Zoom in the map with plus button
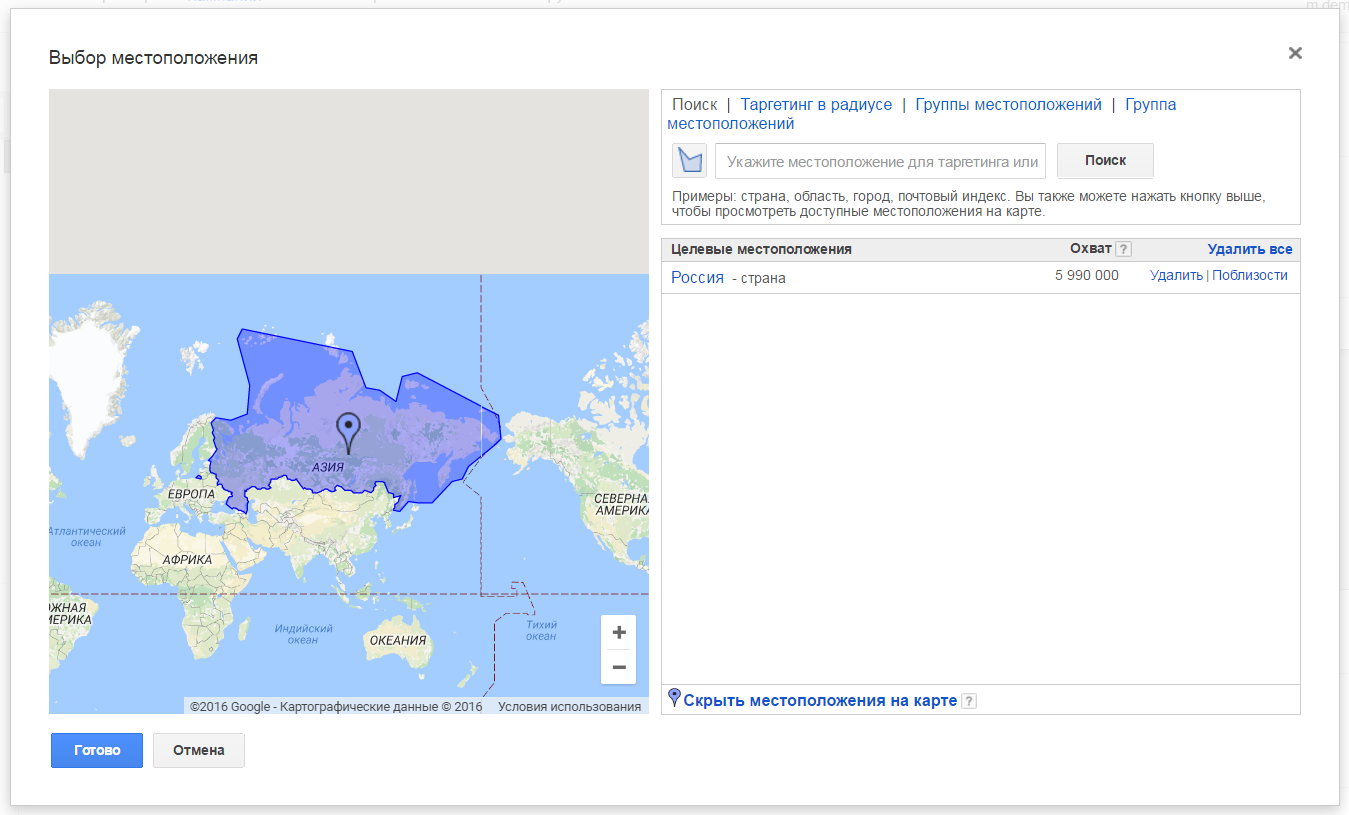Viewport: 1349px width, 815px height. pyautogui.click(x=619, y=632)
